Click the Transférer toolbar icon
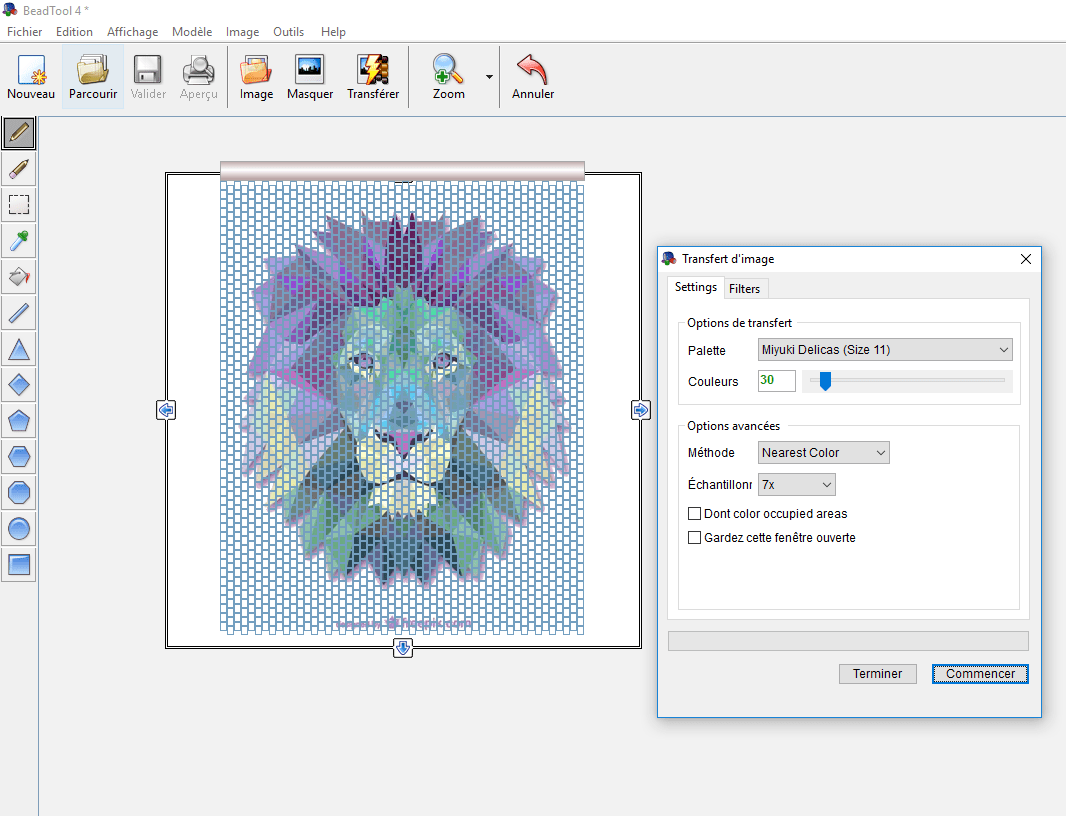 pyautogui.click(x=373, y=77)
